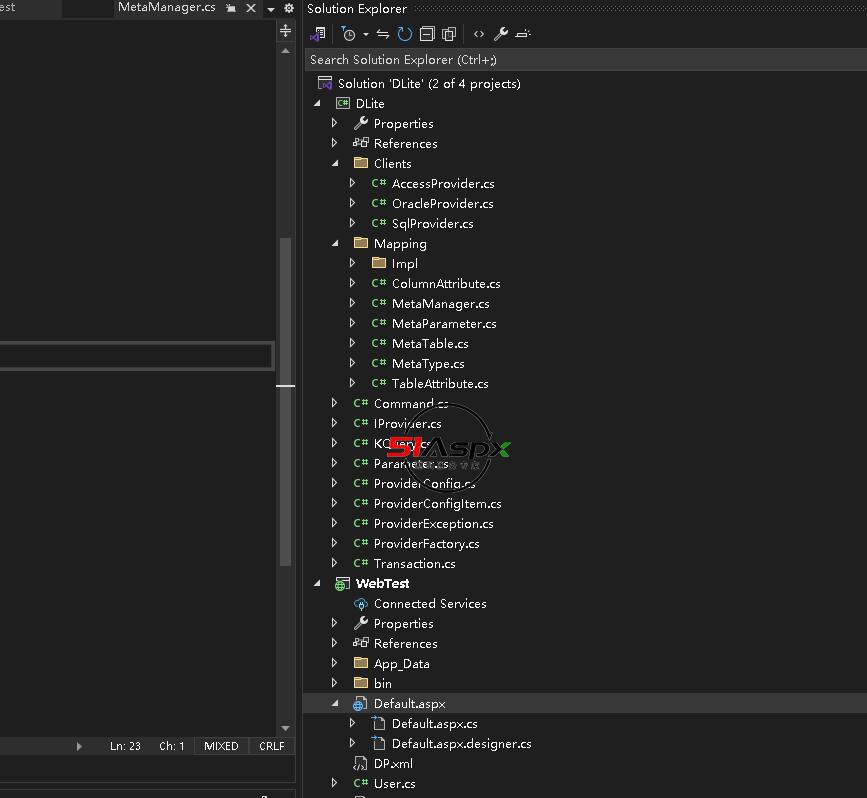Click the Pending Changes Filter clock icon
867x798 pixels.
point(348,34)
